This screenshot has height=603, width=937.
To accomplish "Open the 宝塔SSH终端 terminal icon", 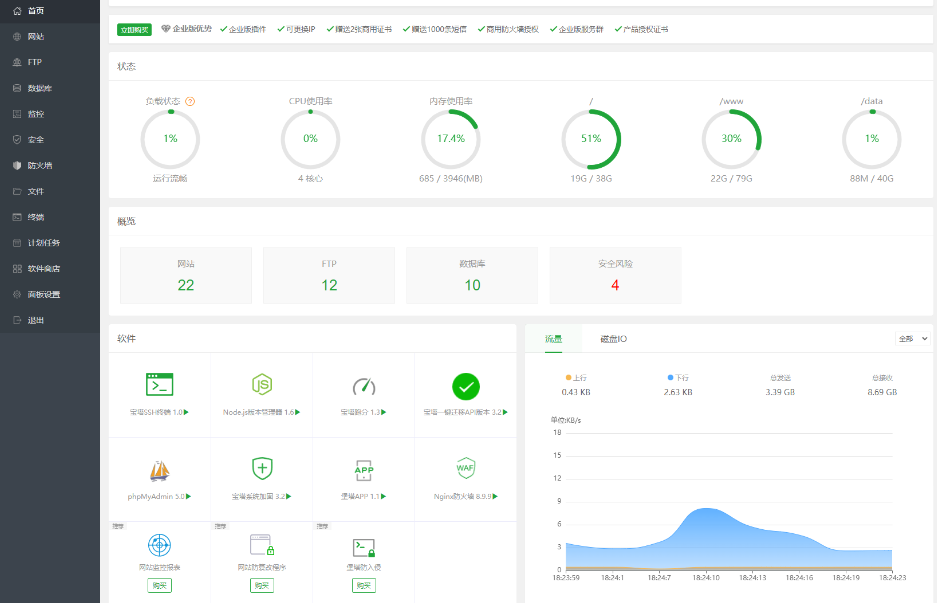I will [160, 385].
